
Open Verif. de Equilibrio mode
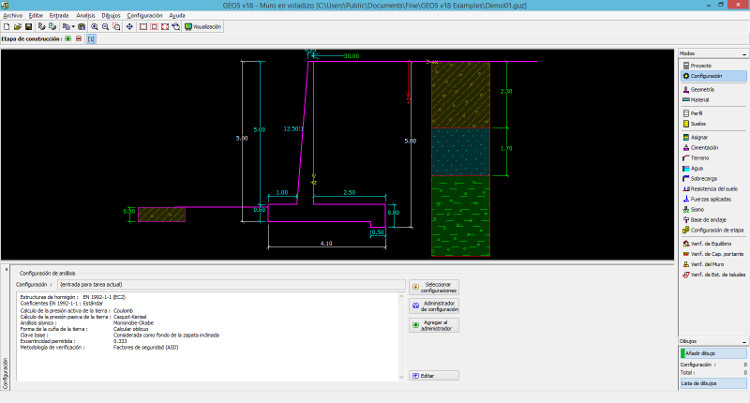(710, 244)
